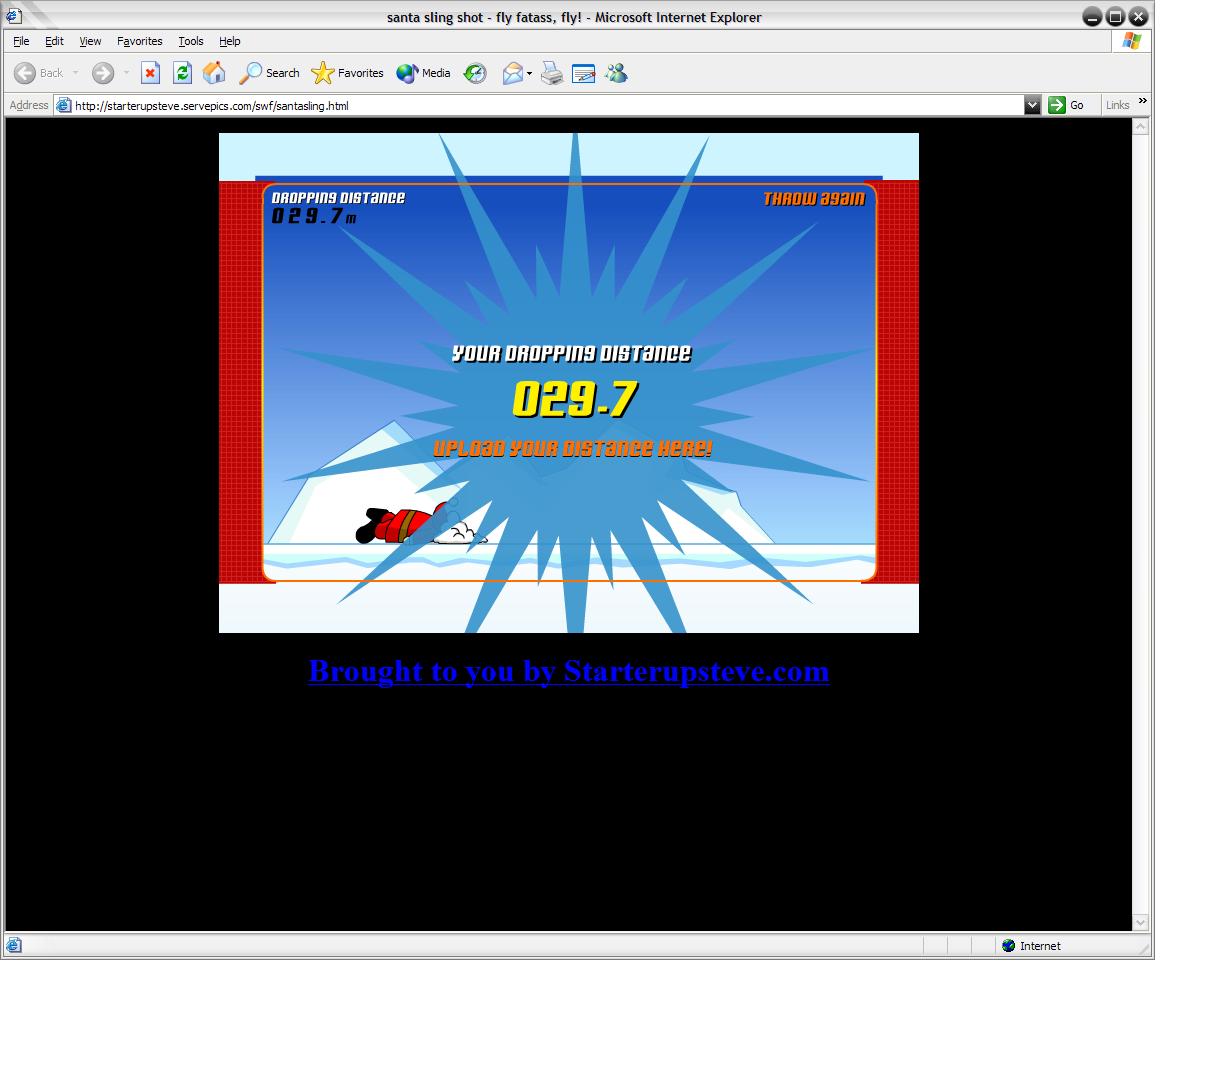
Task: Open the Search panel
Action: pyautogui.click(x=270, y=73)
